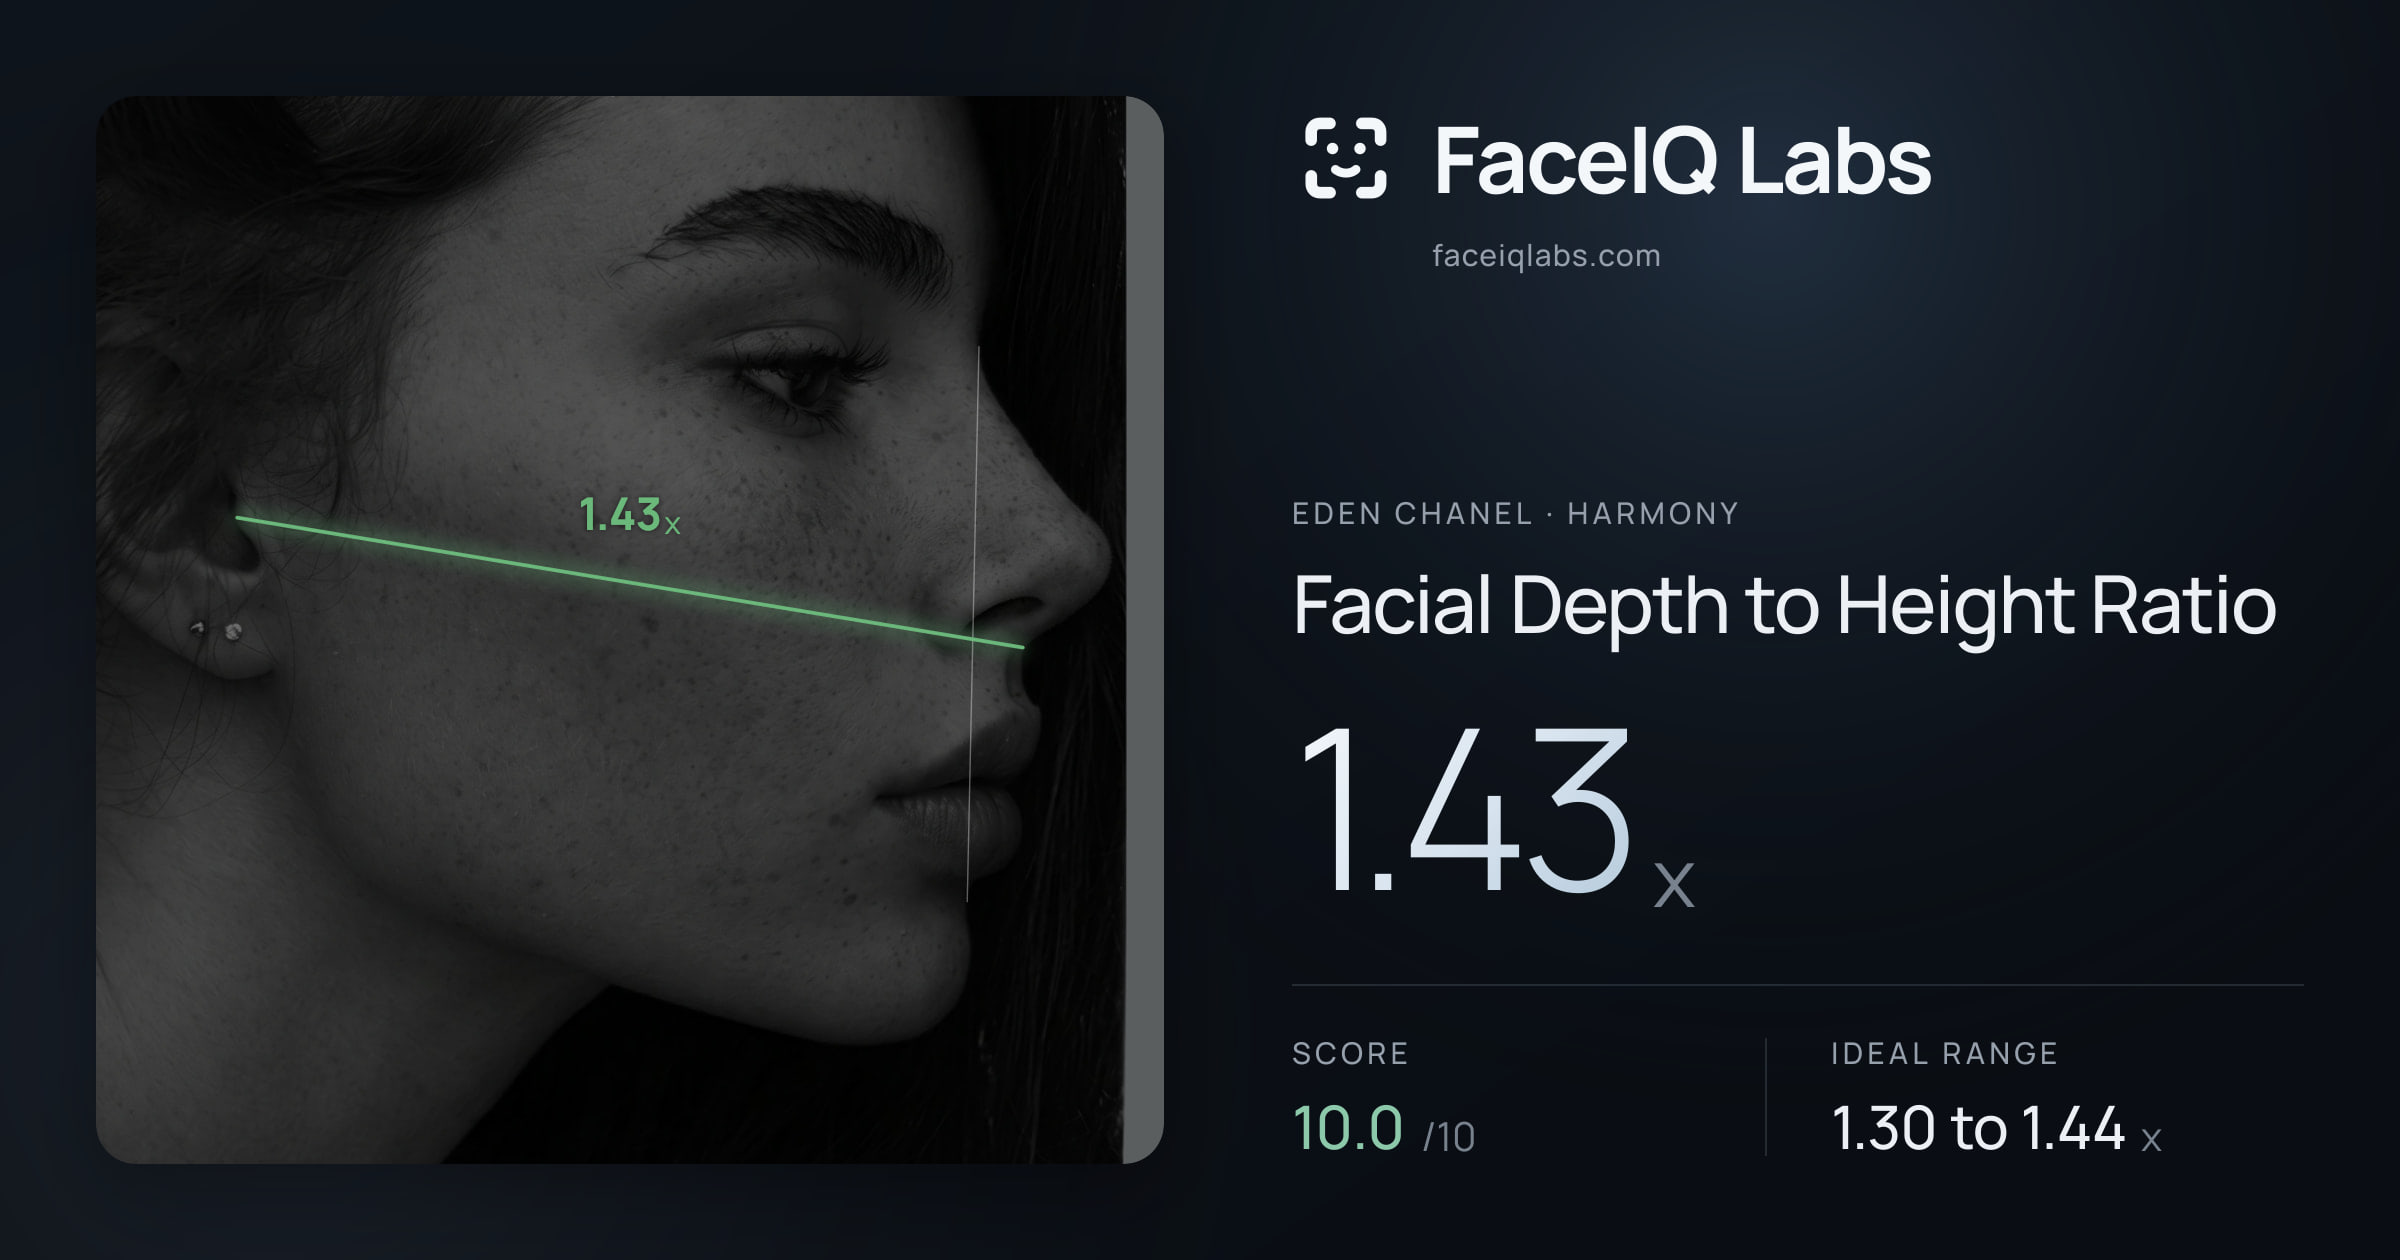
Task: Click the green 1.43x label on the photo
Action: pos(630,516)
